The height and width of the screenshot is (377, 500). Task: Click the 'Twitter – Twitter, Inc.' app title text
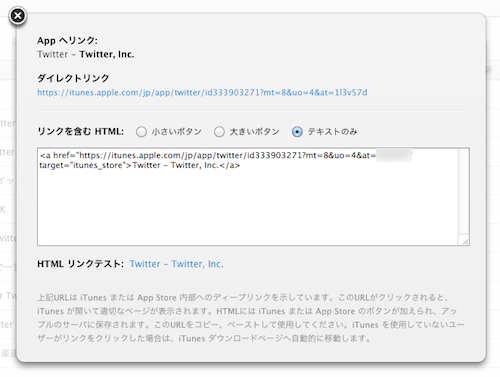86,54
